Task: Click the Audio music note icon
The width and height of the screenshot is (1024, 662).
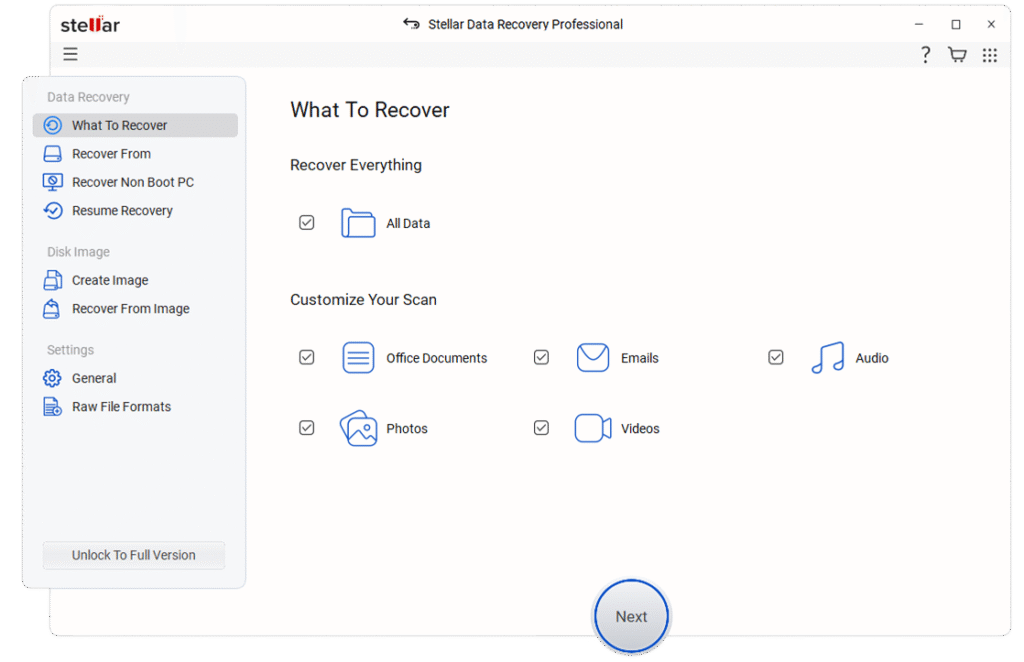Action: pos(827,358)
